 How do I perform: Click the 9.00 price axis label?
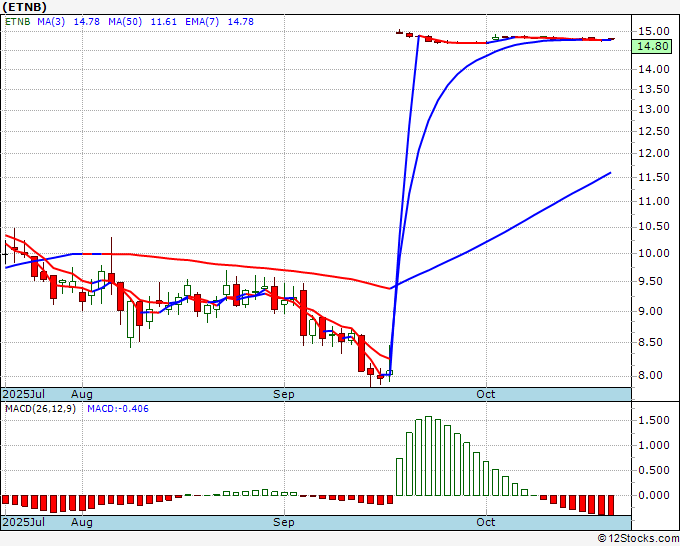(656, 311)
